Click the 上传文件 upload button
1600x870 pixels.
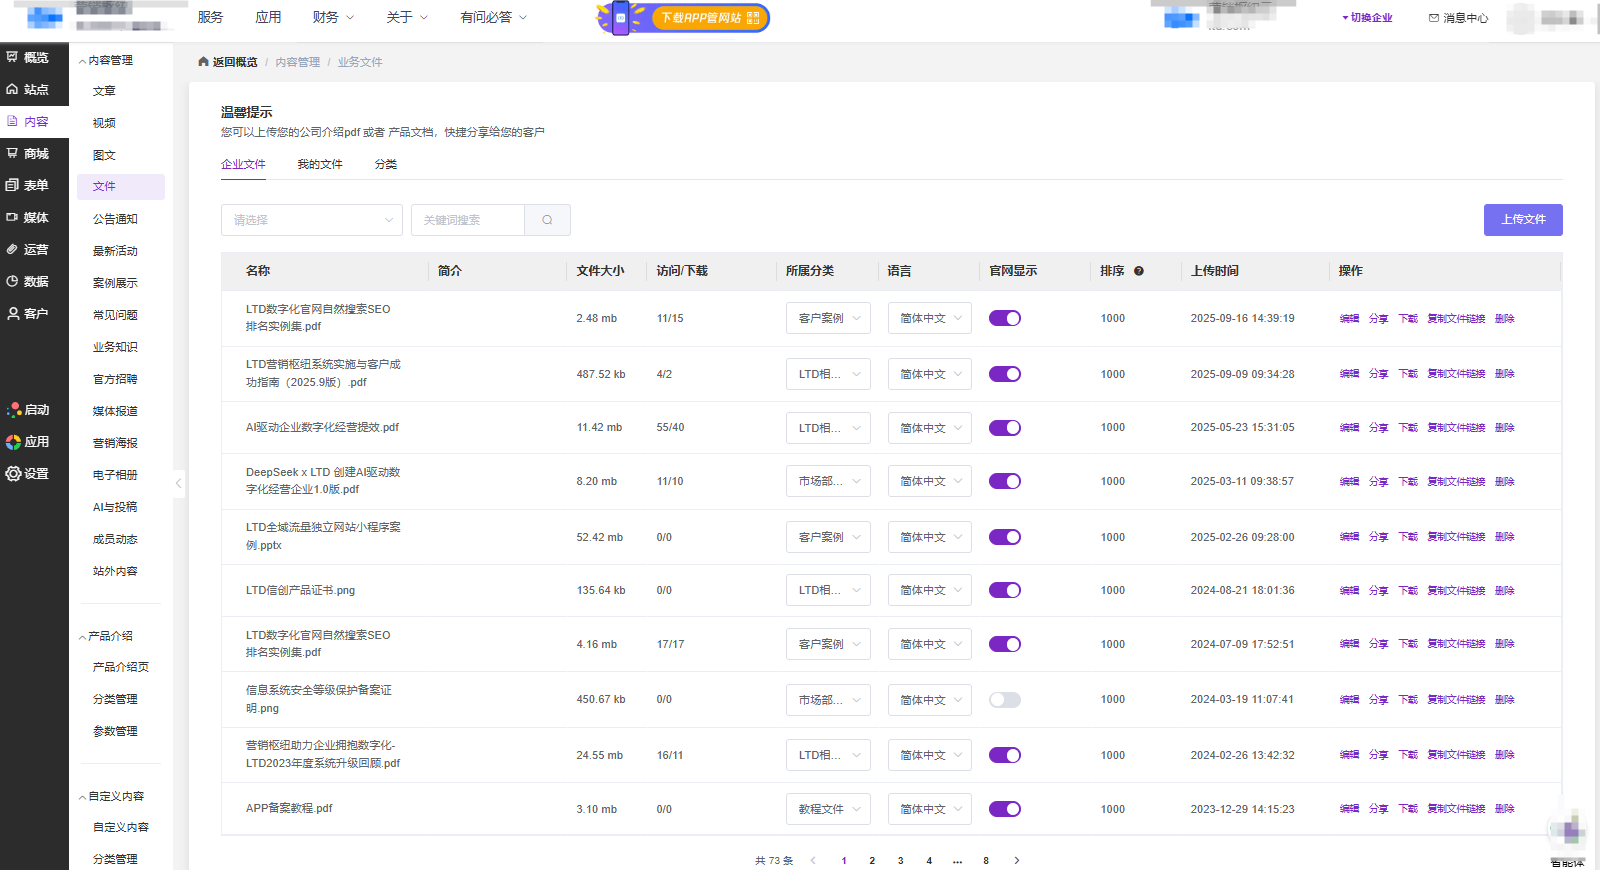click(1522, 220)
